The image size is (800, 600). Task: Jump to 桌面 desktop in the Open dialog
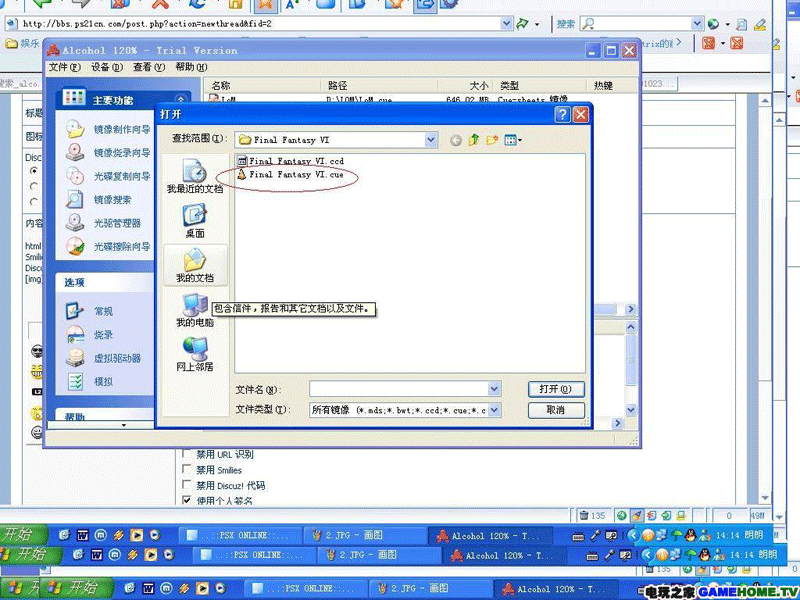tap(194, 220)
